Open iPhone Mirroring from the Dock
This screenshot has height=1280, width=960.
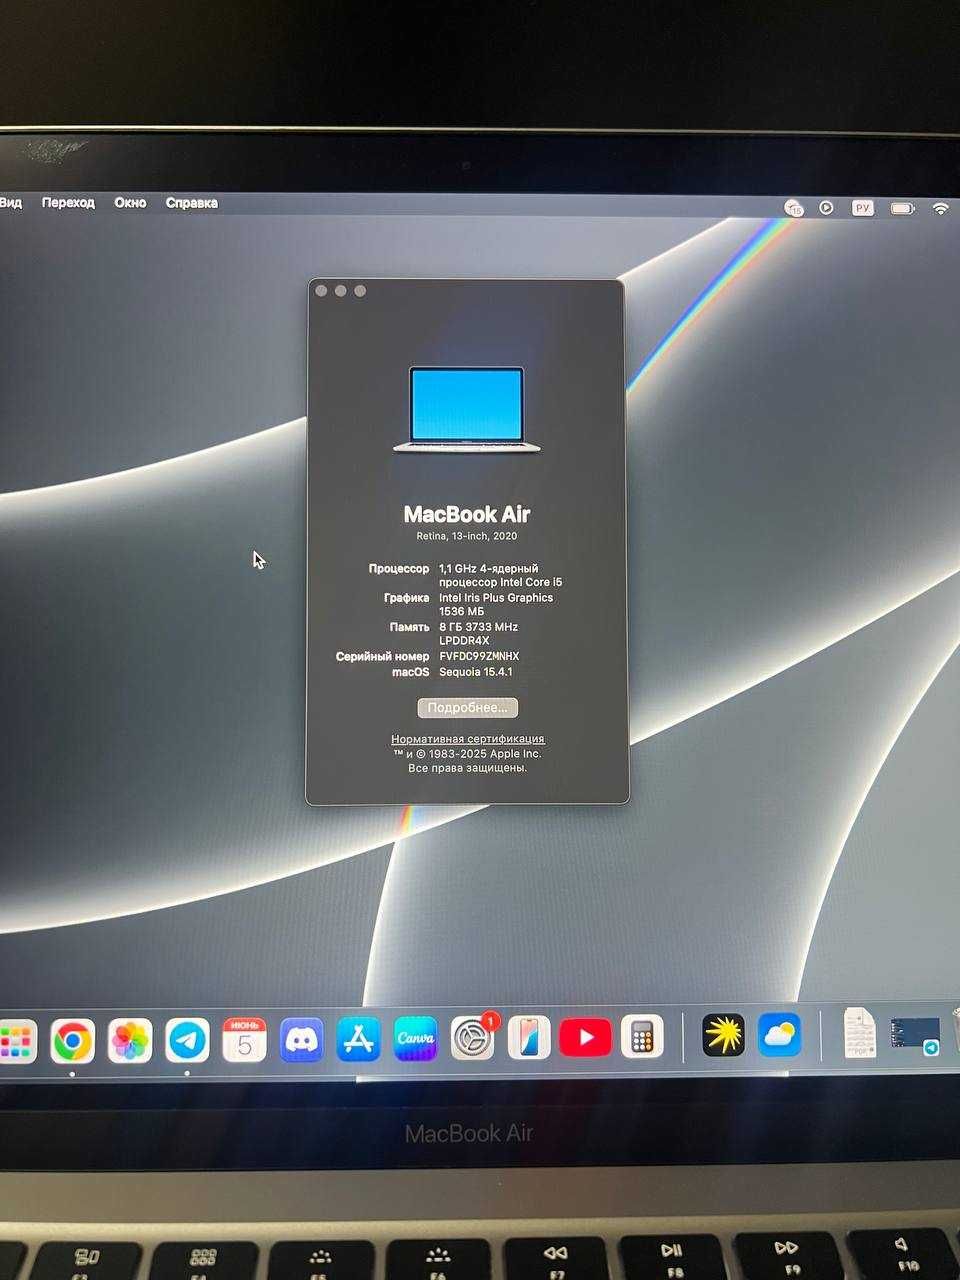click(529, 1038)
